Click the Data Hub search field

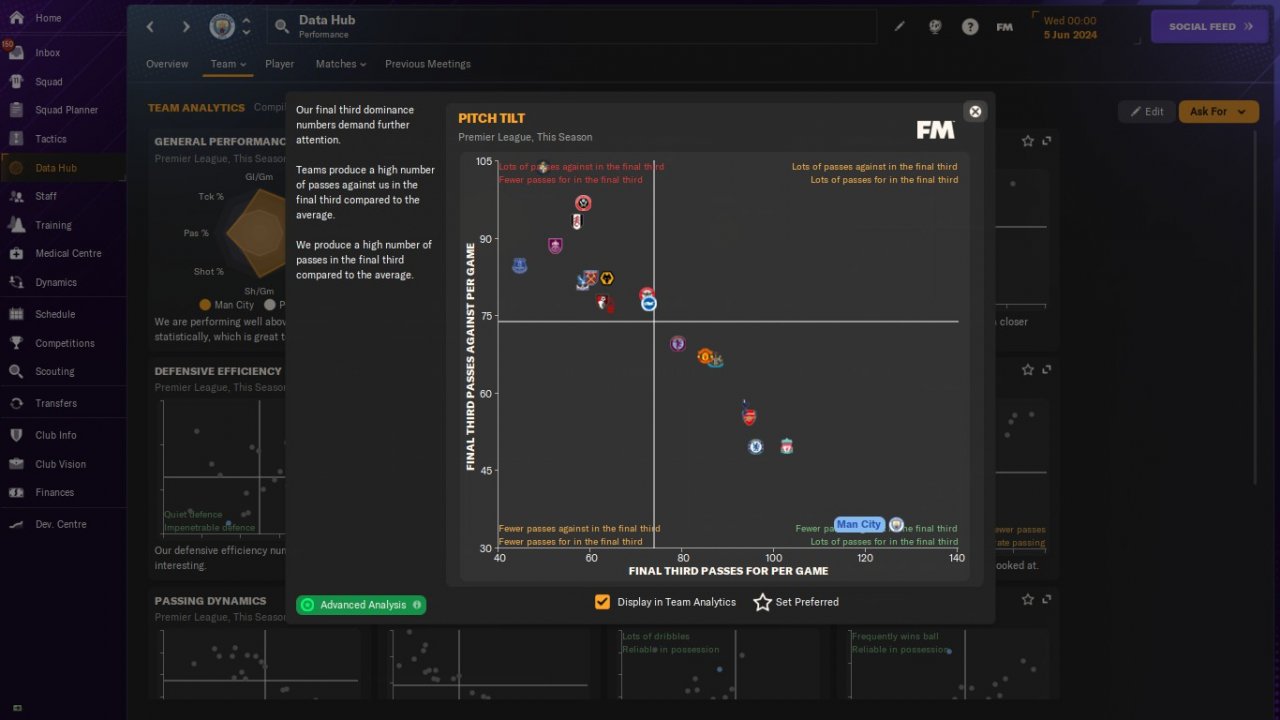tap(571, 27)
